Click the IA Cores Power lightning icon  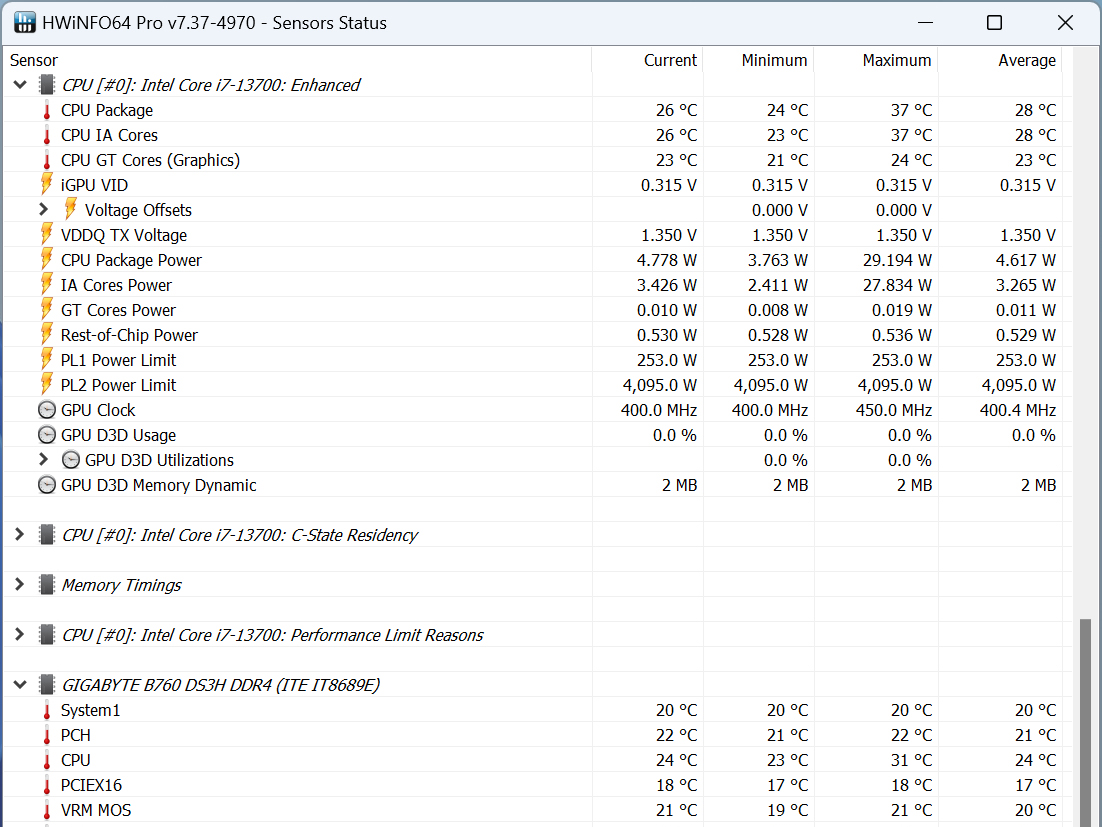click(x=47, y=285)
